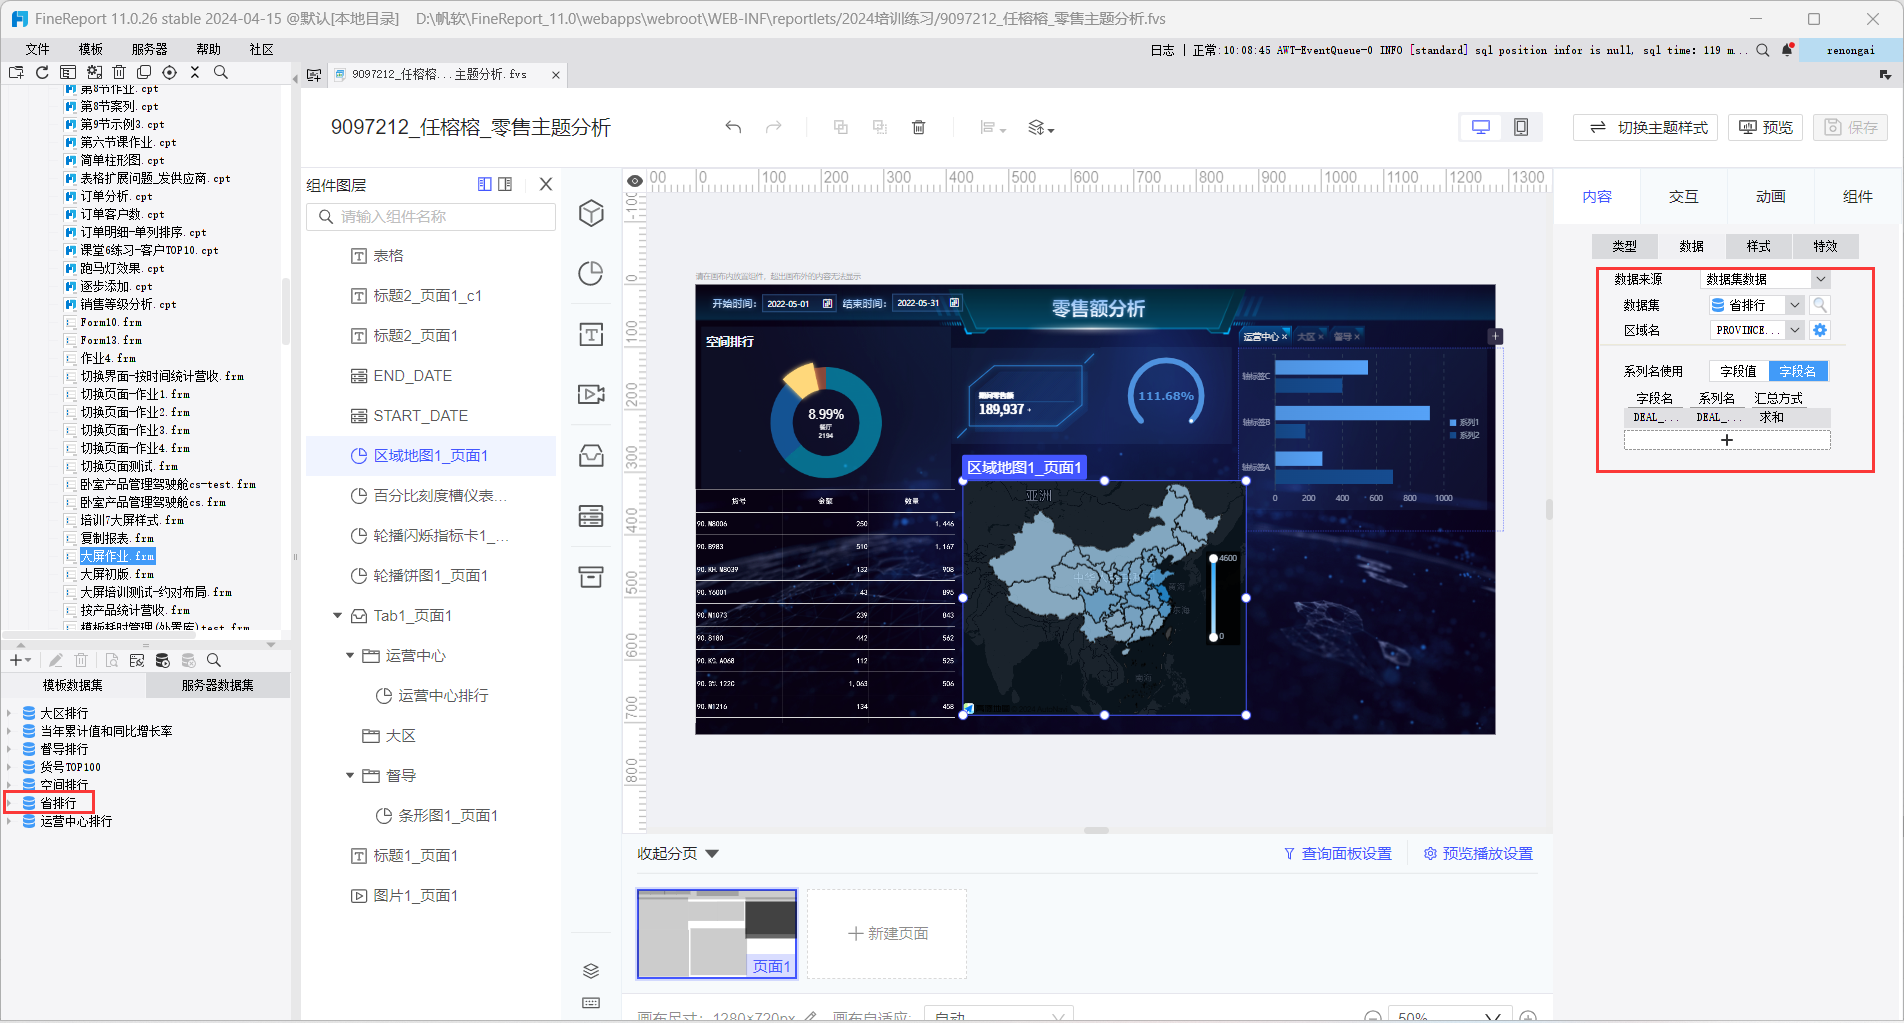The height and width of the screenshot is (1023, 1904).
Task: Expand the 大区排行 dataset node
Action: (10, 713)
